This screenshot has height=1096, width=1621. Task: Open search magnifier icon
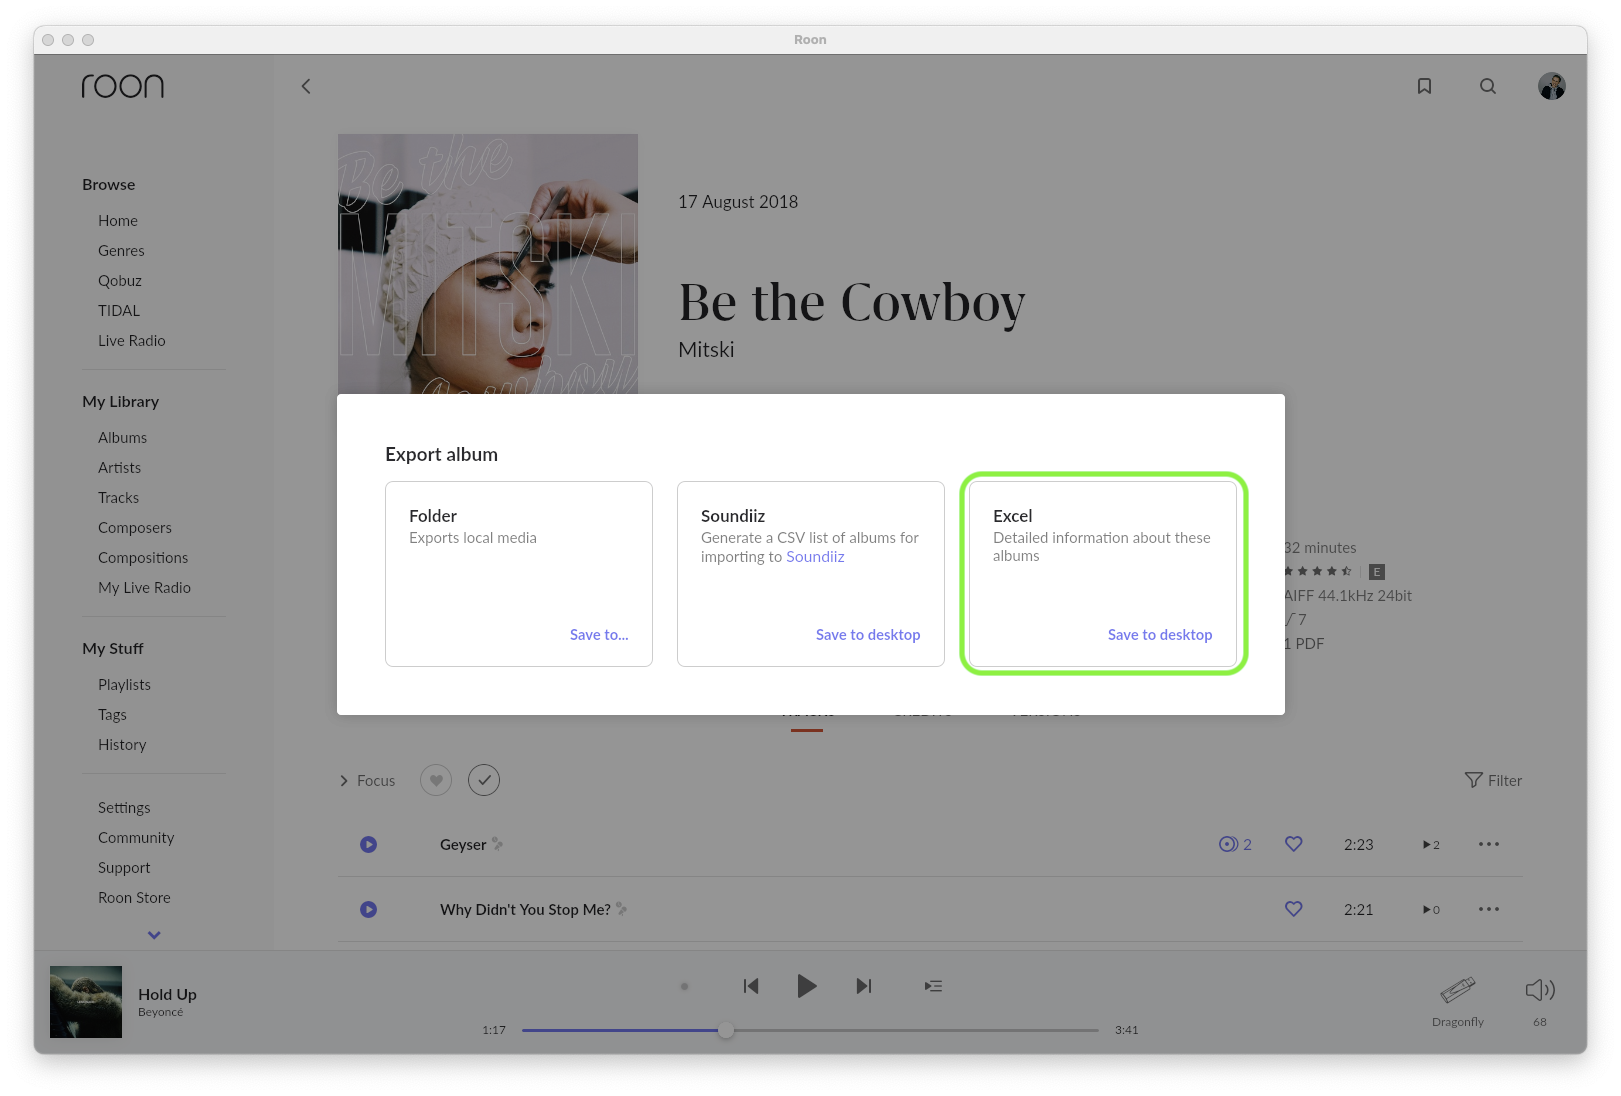(x=1488, y=86)
